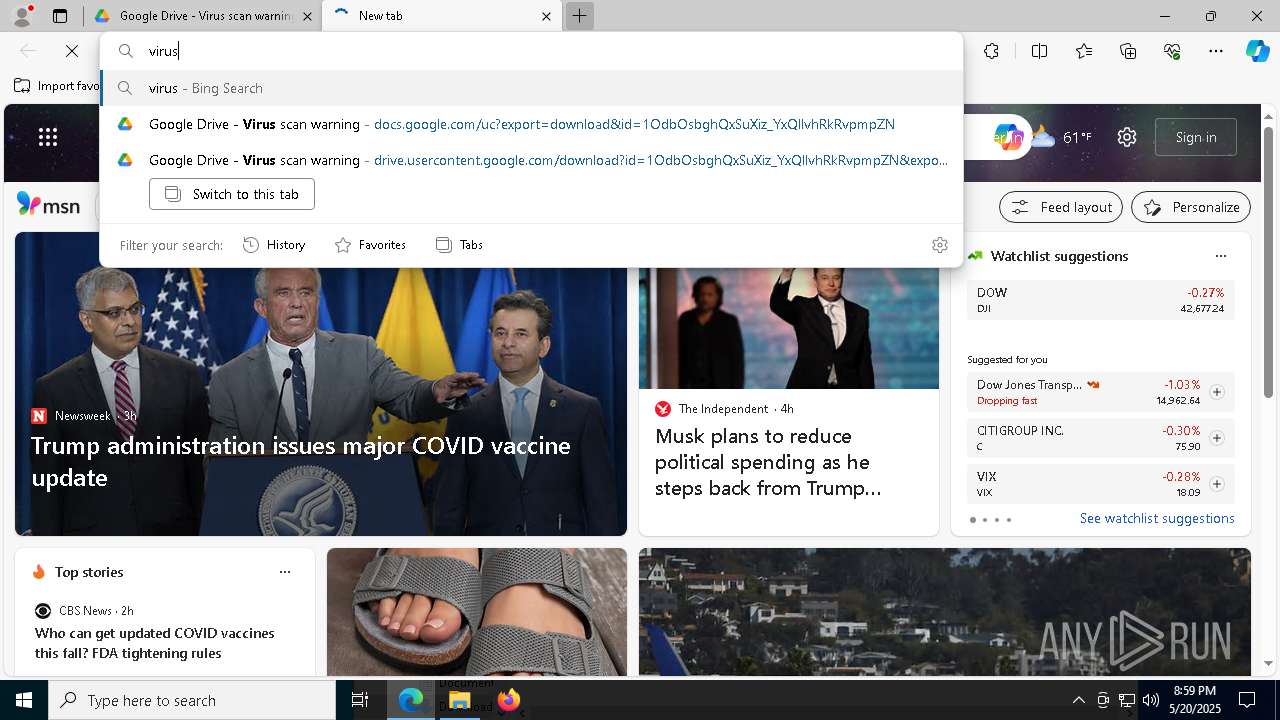Open MSN page settings gear
This screenshot has width=1280, height=720.
coord(1127,137)
